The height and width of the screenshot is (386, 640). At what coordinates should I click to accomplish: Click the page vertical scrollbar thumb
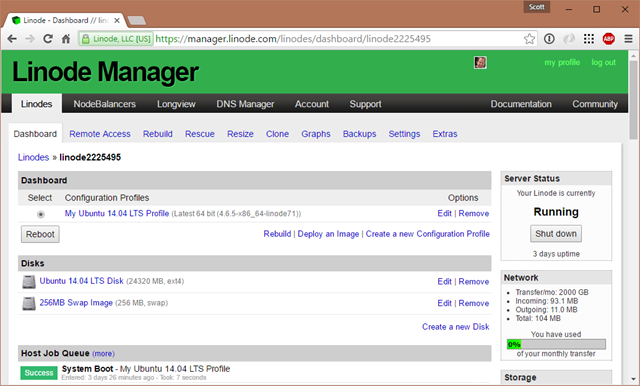633,100
